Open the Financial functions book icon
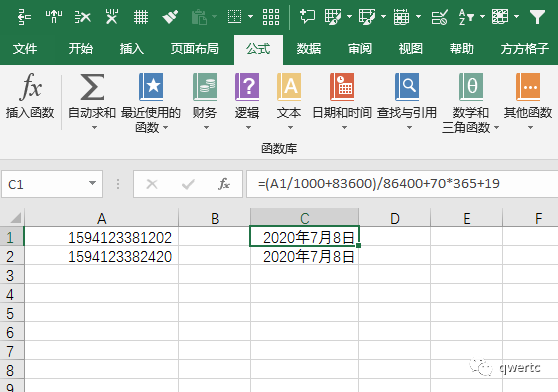 pyautogui.click(x=205, y=87)
